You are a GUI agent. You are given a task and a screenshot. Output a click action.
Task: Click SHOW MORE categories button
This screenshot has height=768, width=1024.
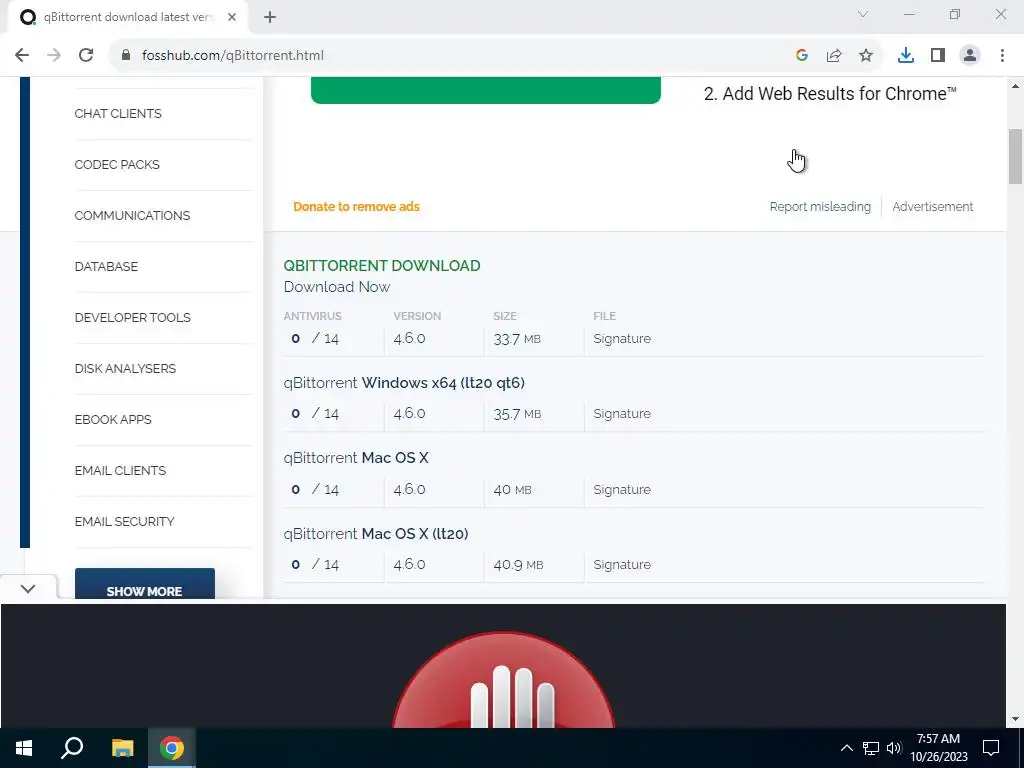(x=144, y=584)
